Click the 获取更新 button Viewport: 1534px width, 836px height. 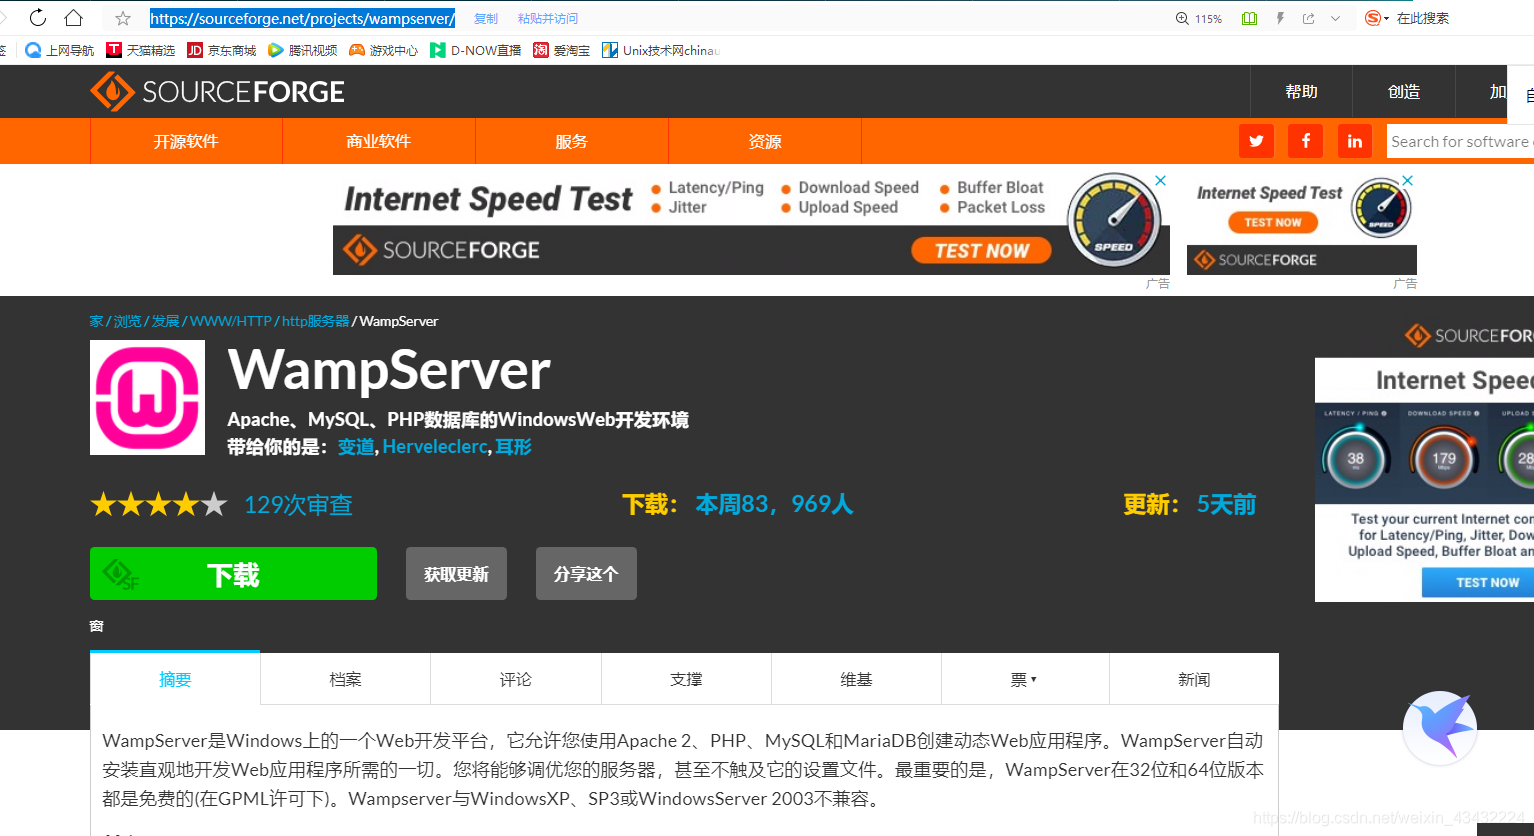(x=456, y=574)
